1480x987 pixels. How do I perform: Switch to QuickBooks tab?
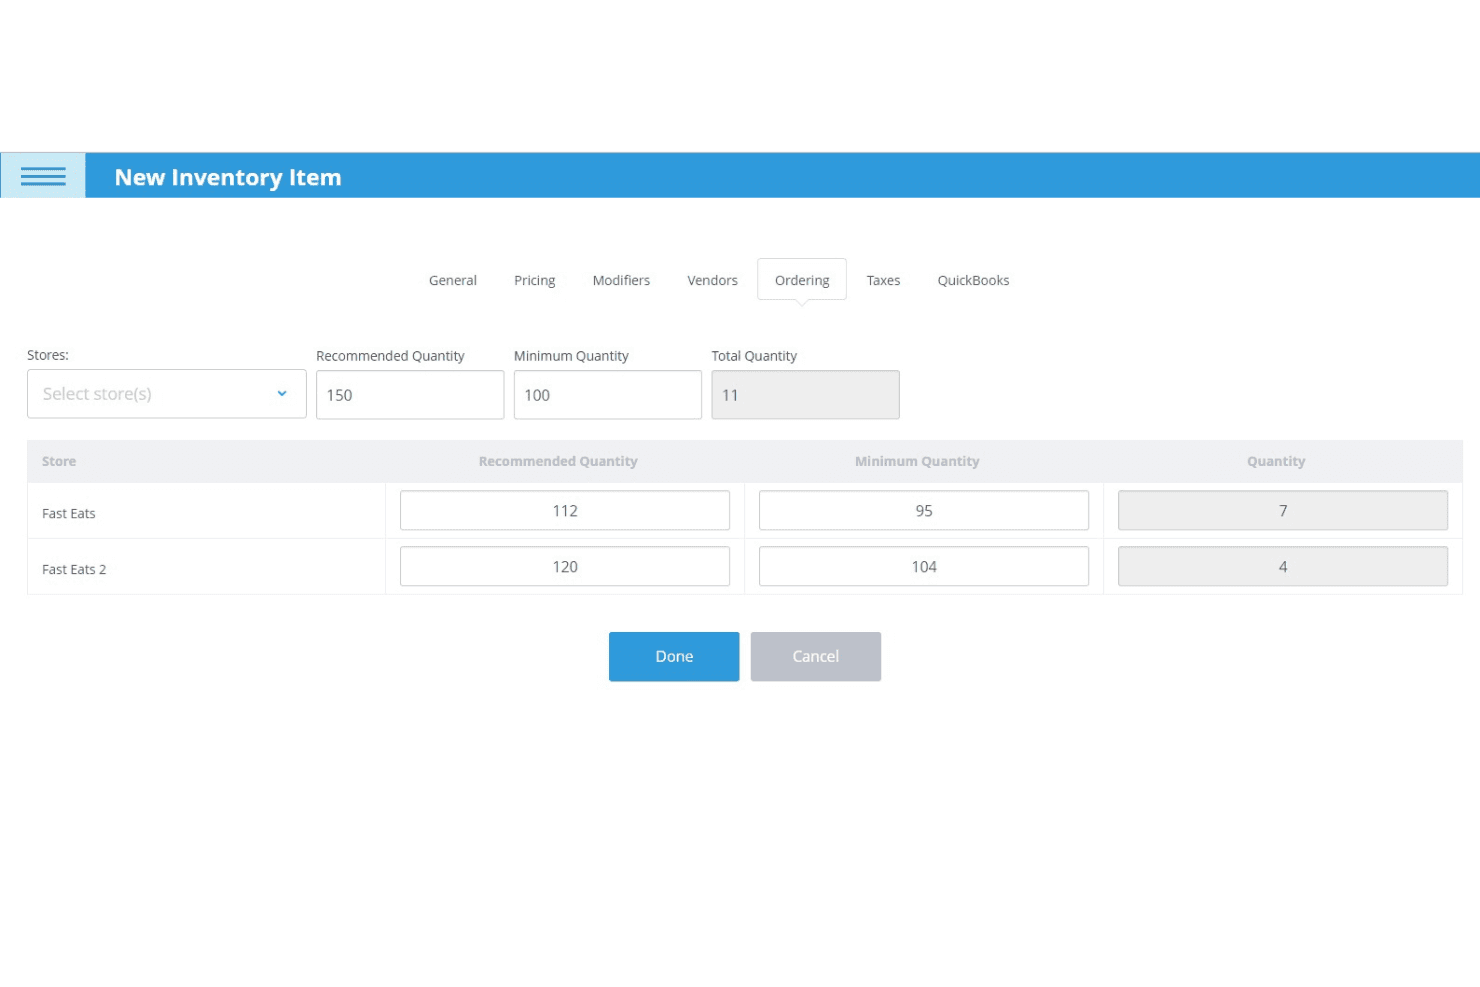pyautogui.click(x=973, y=280)
